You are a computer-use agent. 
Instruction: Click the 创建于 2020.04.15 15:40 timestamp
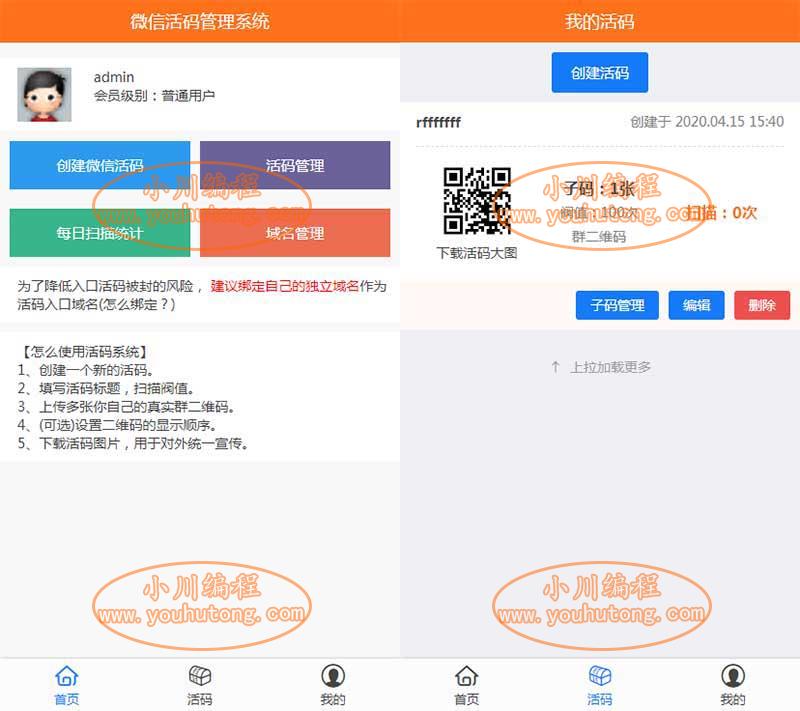pos(707,122)
